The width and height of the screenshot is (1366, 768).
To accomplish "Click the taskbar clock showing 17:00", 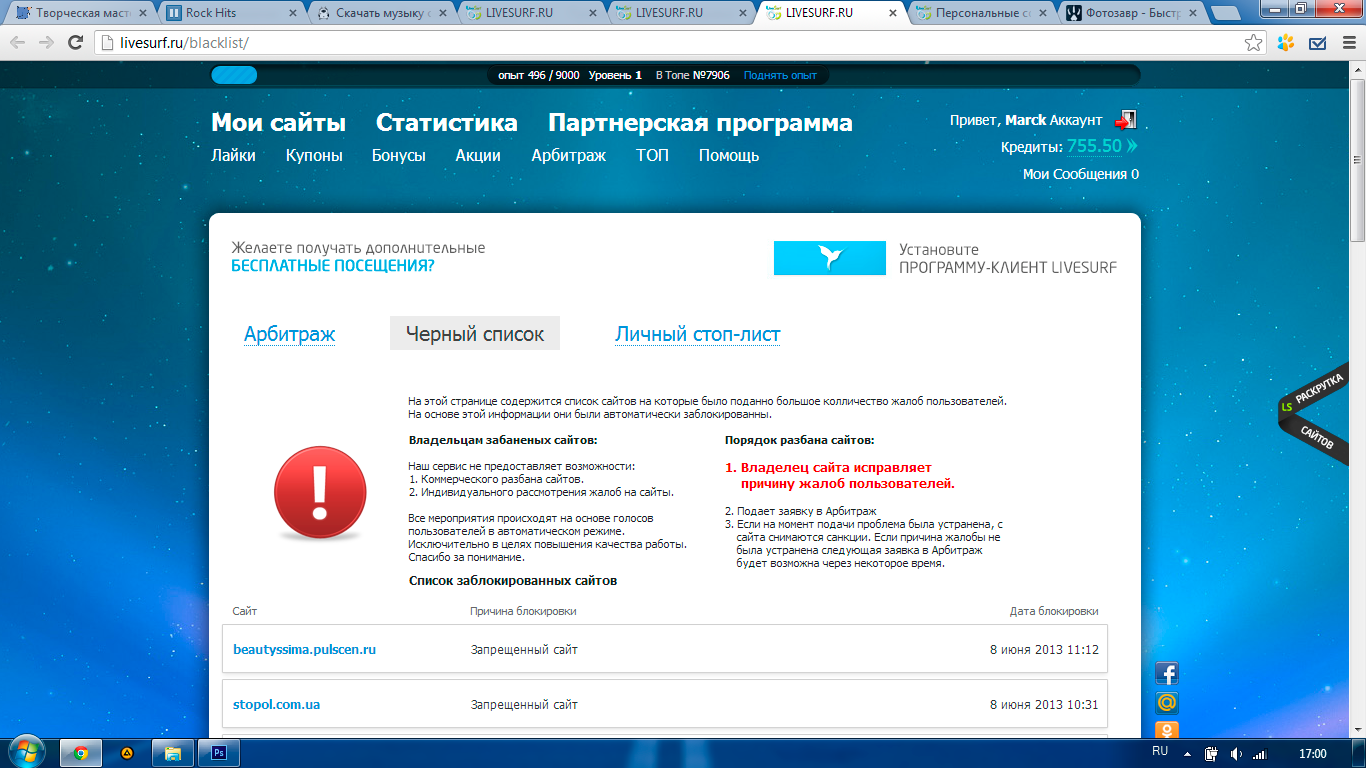I will pyautogui.click(x=1312, y=753).
